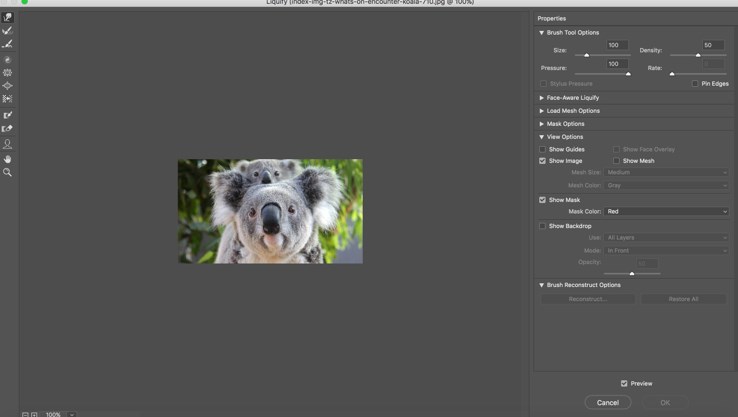The image size is (738, 417).
Task: Select the Thaw Mask tool
Action: point(8,128)
